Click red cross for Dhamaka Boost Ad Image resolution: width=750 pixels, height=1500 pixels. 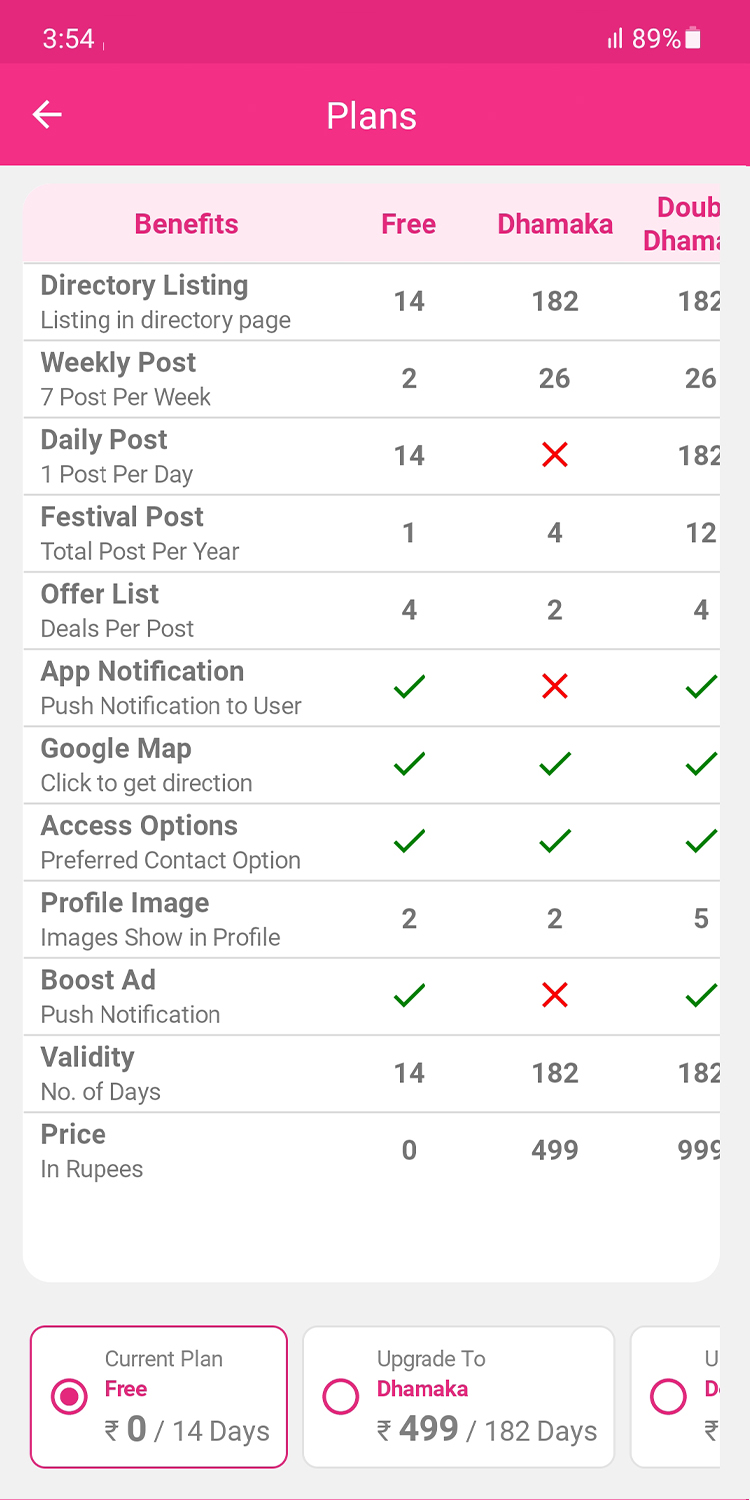tap(554, 995)
